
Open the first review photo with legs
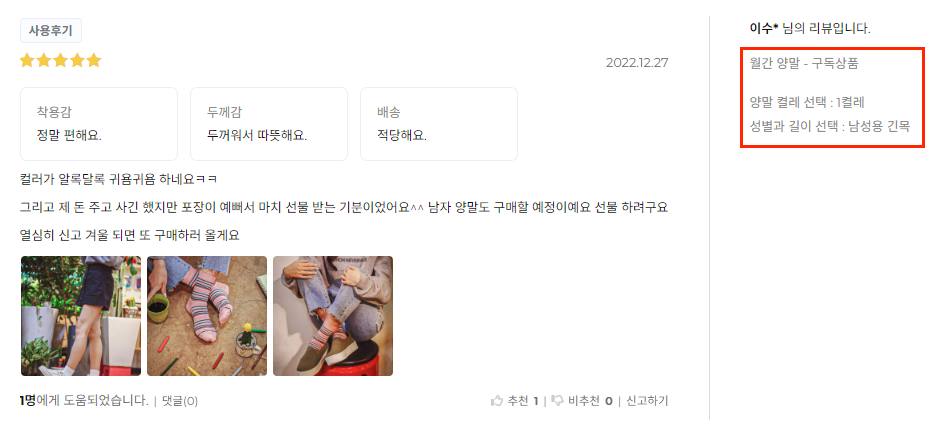point(81,316)
